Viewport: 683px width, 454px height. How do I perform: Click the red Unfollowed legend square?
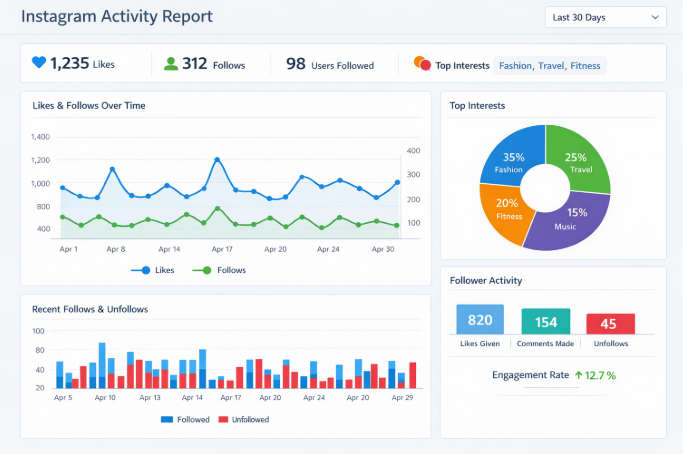click(224, 419)
